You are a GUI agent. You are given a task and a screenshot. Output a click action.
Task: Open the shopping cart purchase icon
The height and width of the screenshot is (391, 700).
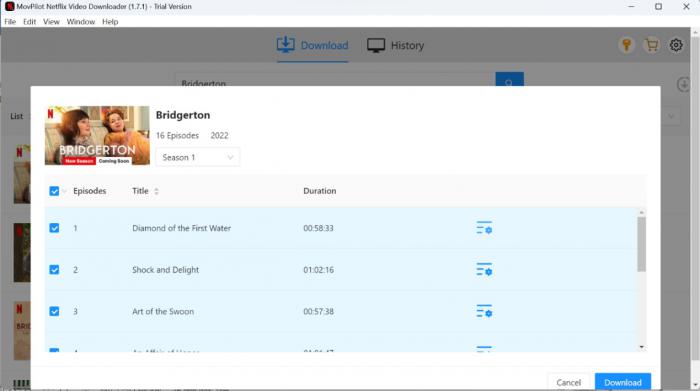click(651, 45)
